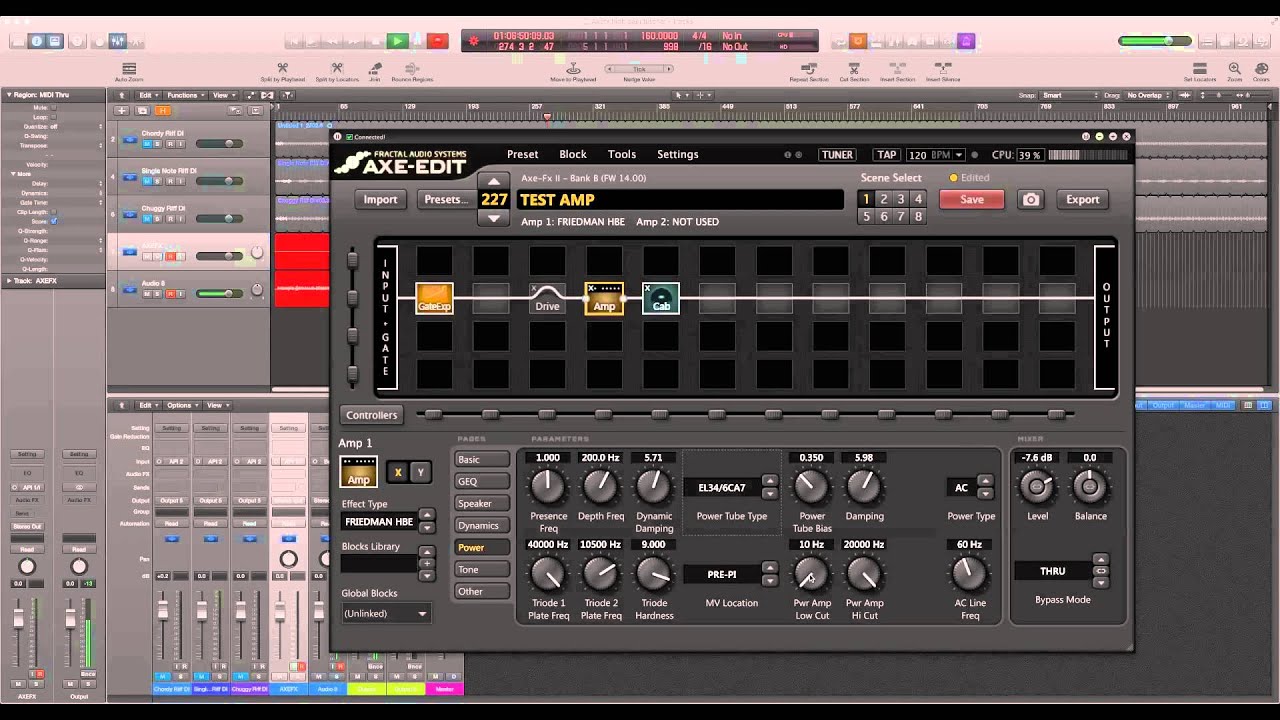Open the Preset menu in Axe-Edit
Viewport: 1280px width, 720px height.
pyautogui.click(x=522, y=154)
